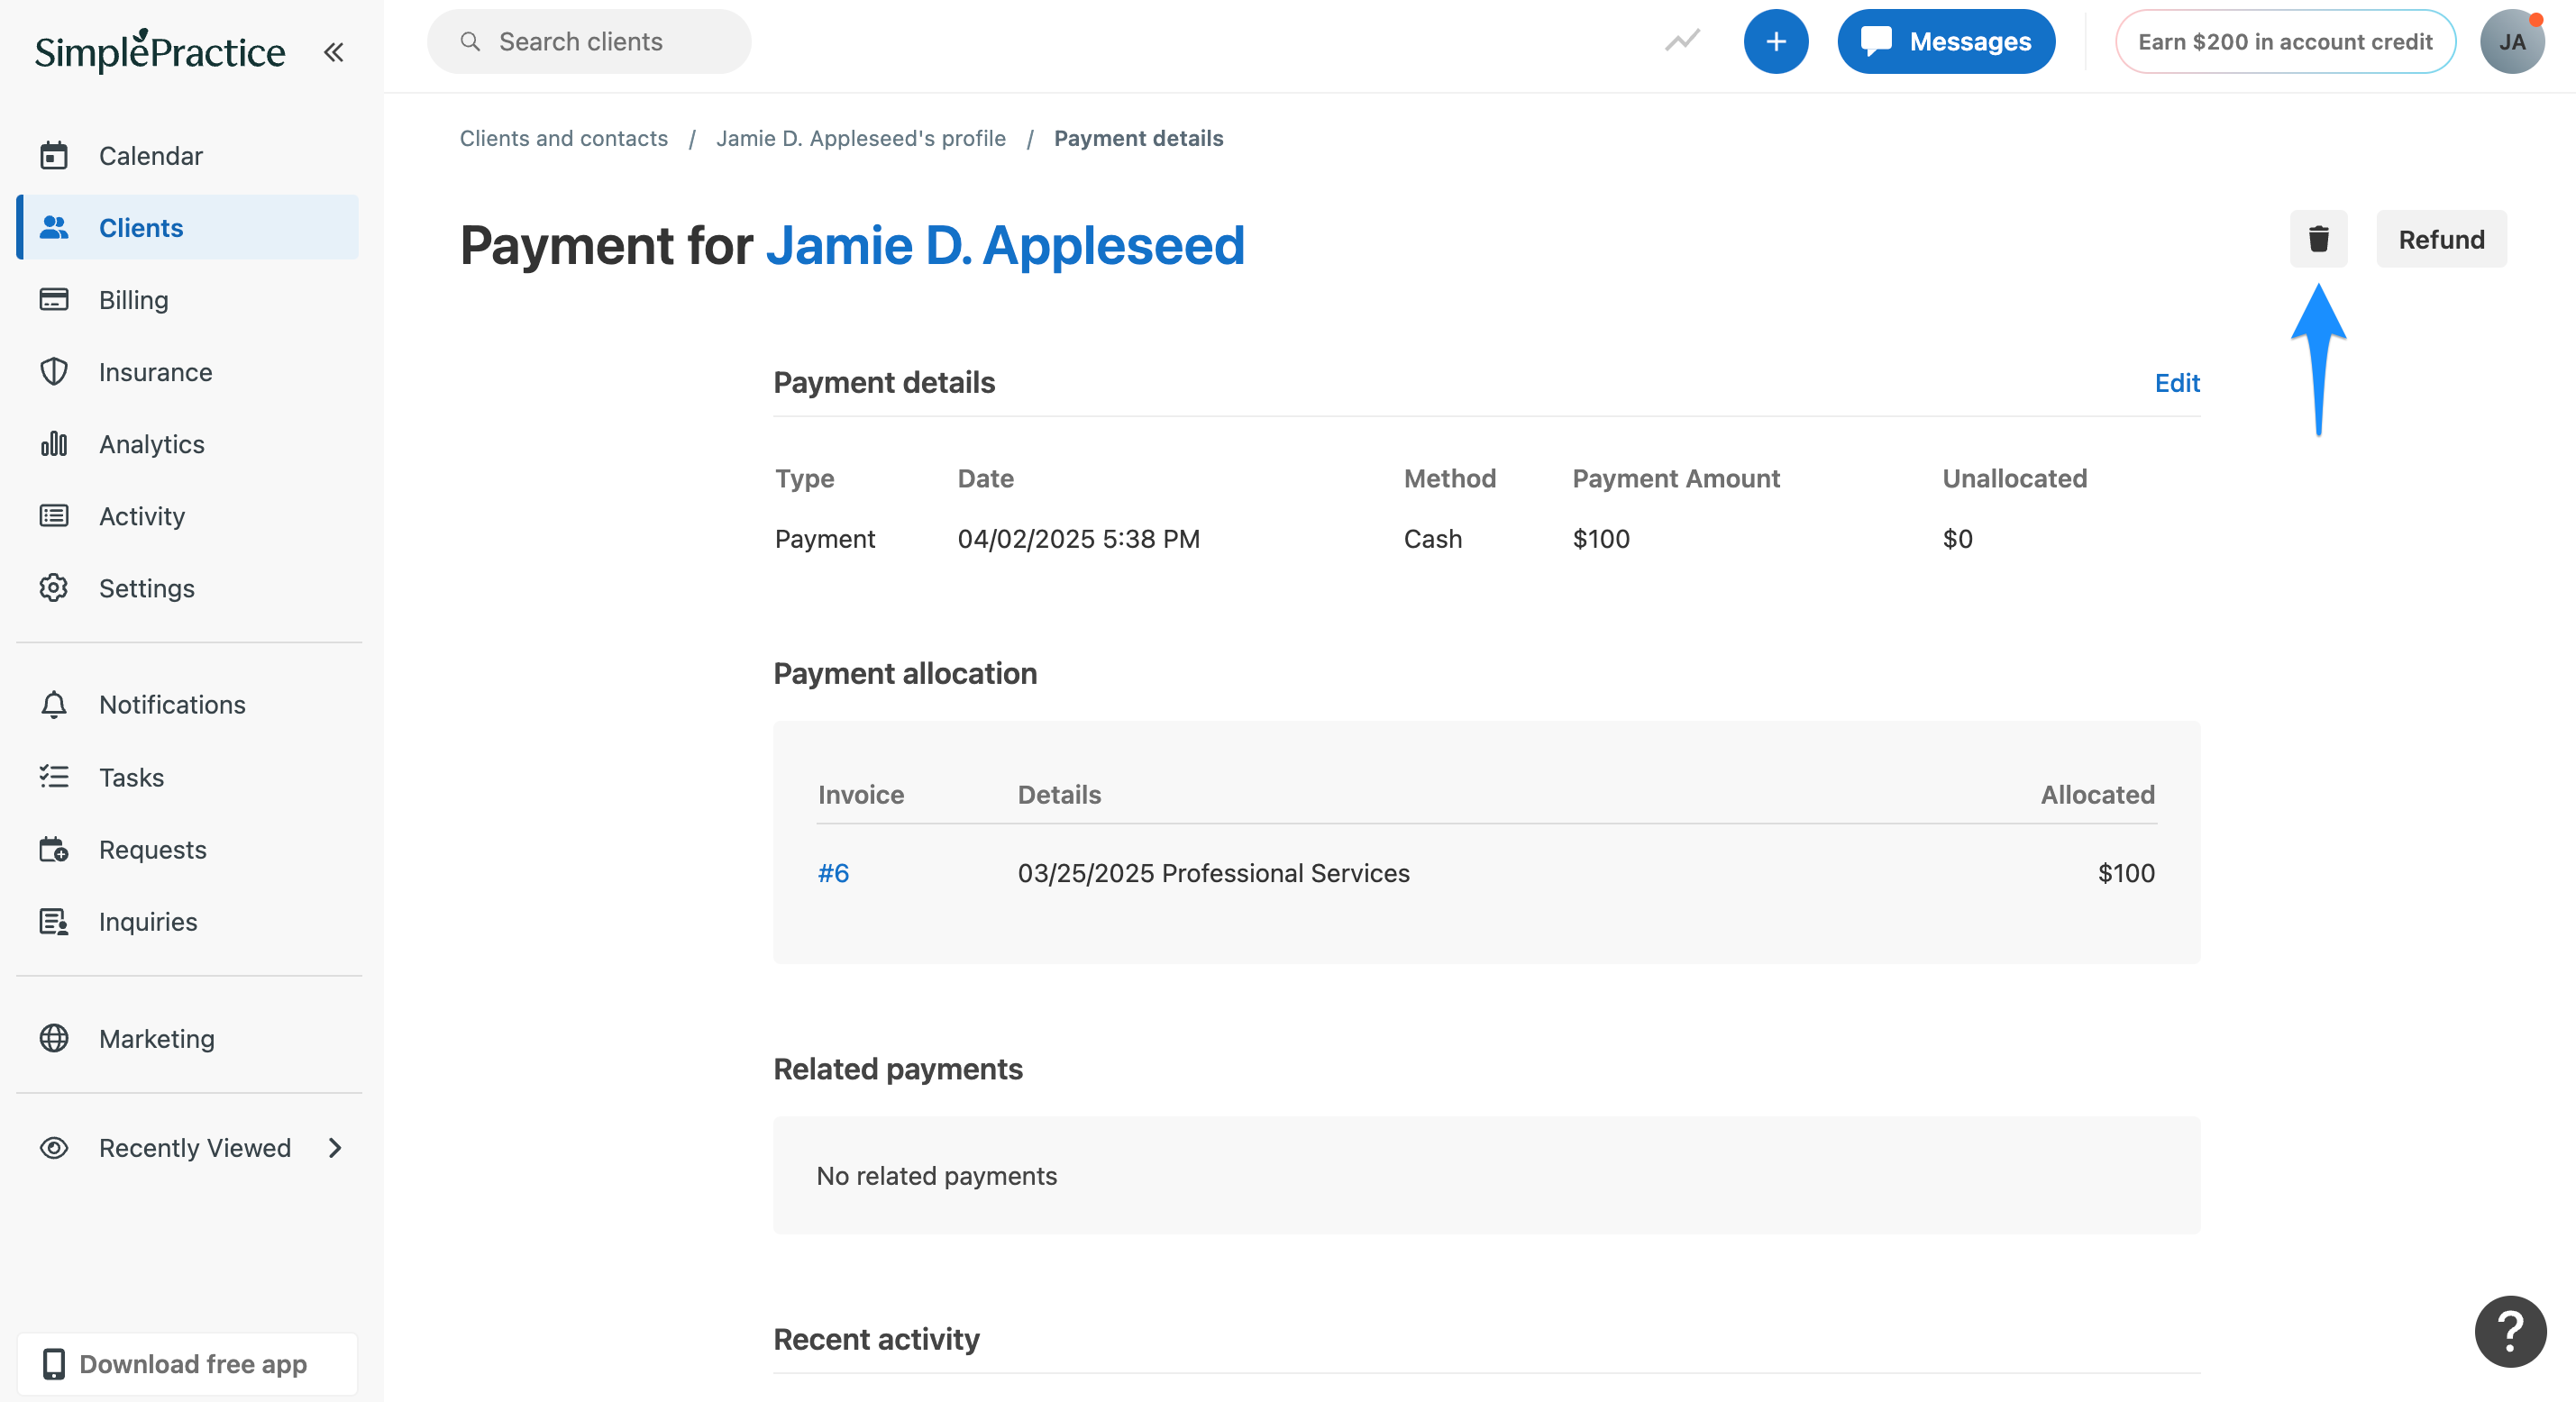2576x1402 pixels.
Task: Click the Insurance shield icon
Action: pyautogui.click(x=54, y=372)
